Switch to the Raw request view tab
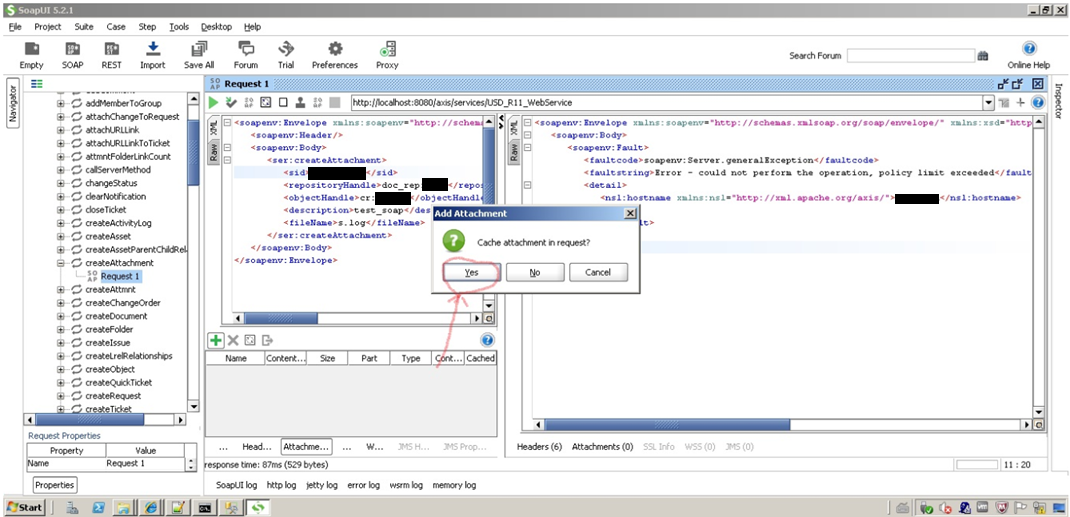The width and height of the screenshot is (1070, 517). [x=213, y=151]
